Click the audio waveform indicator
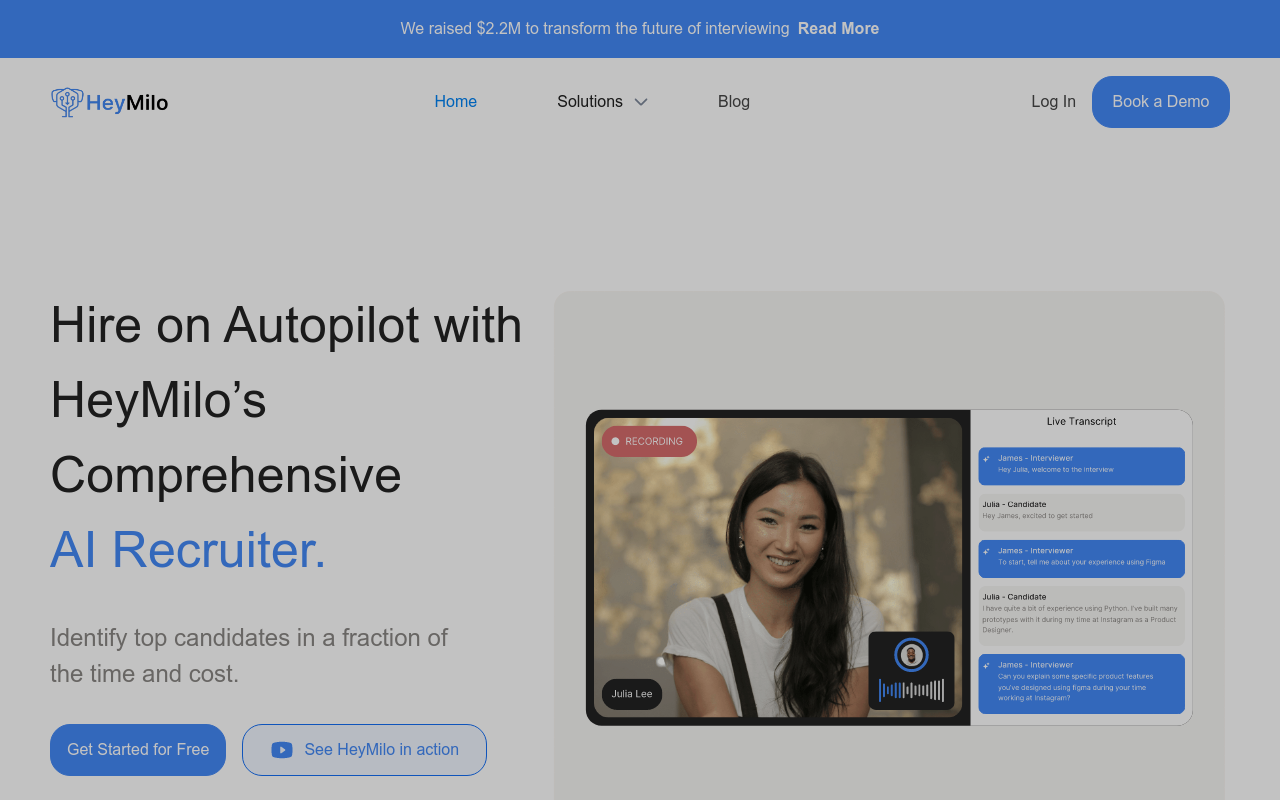Image resolution: width=1280 pixels, height=800 pixels. click(911, 690)
